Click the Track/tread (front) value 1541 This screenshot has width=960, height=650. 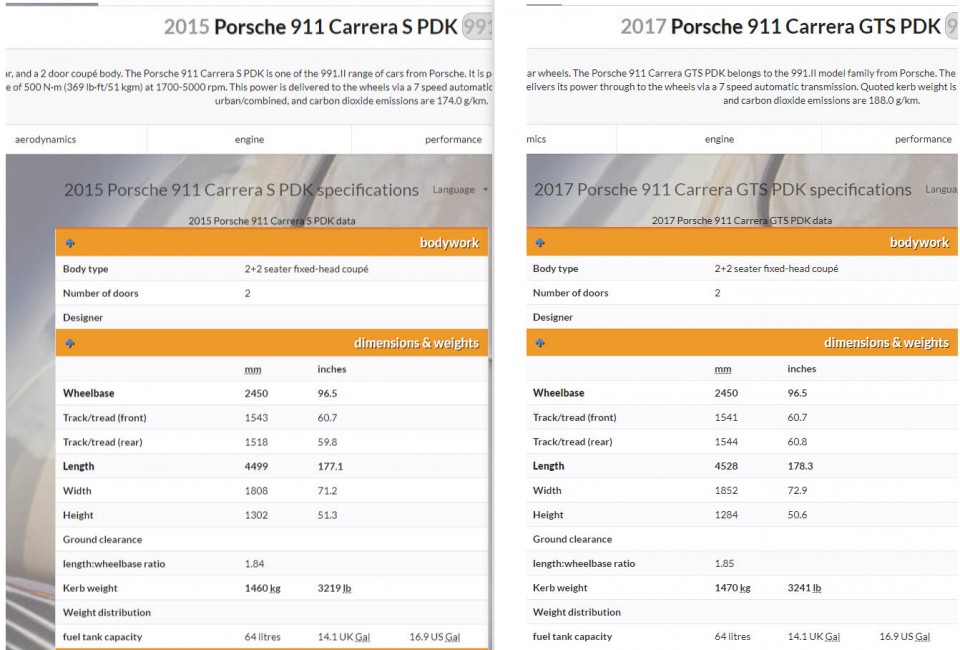pyautogui.click(x=726, y=417)
